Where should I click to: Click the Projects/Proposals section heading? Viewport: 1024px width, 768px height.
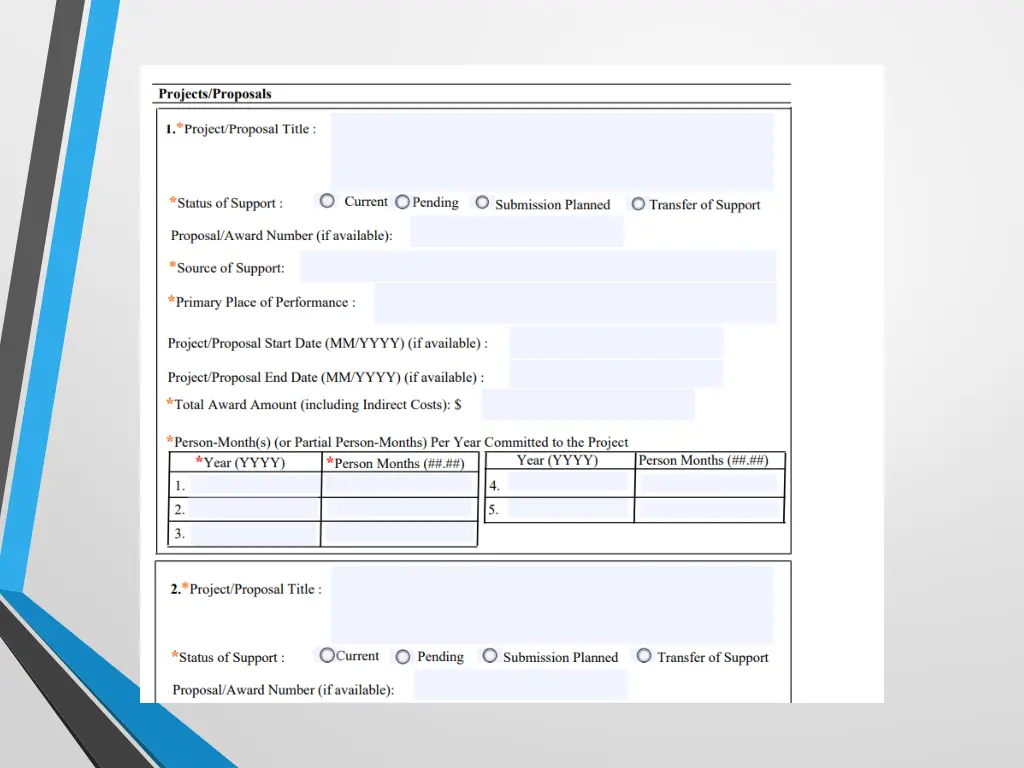[x=215, y=93]
